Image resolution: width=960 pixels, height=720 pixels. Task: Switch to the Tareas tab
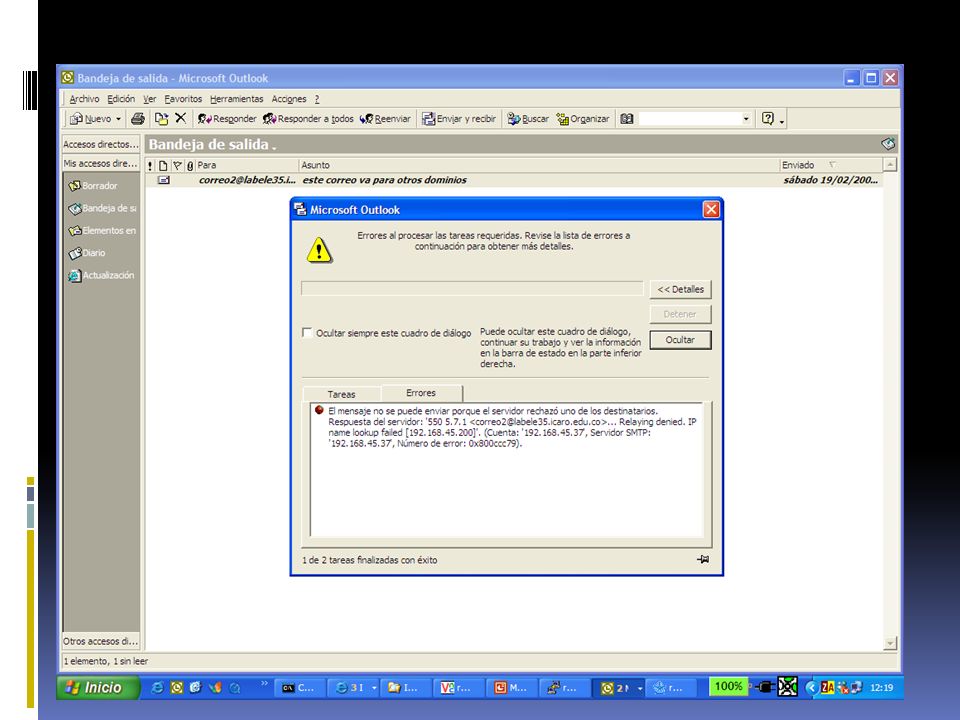[341, 394]
